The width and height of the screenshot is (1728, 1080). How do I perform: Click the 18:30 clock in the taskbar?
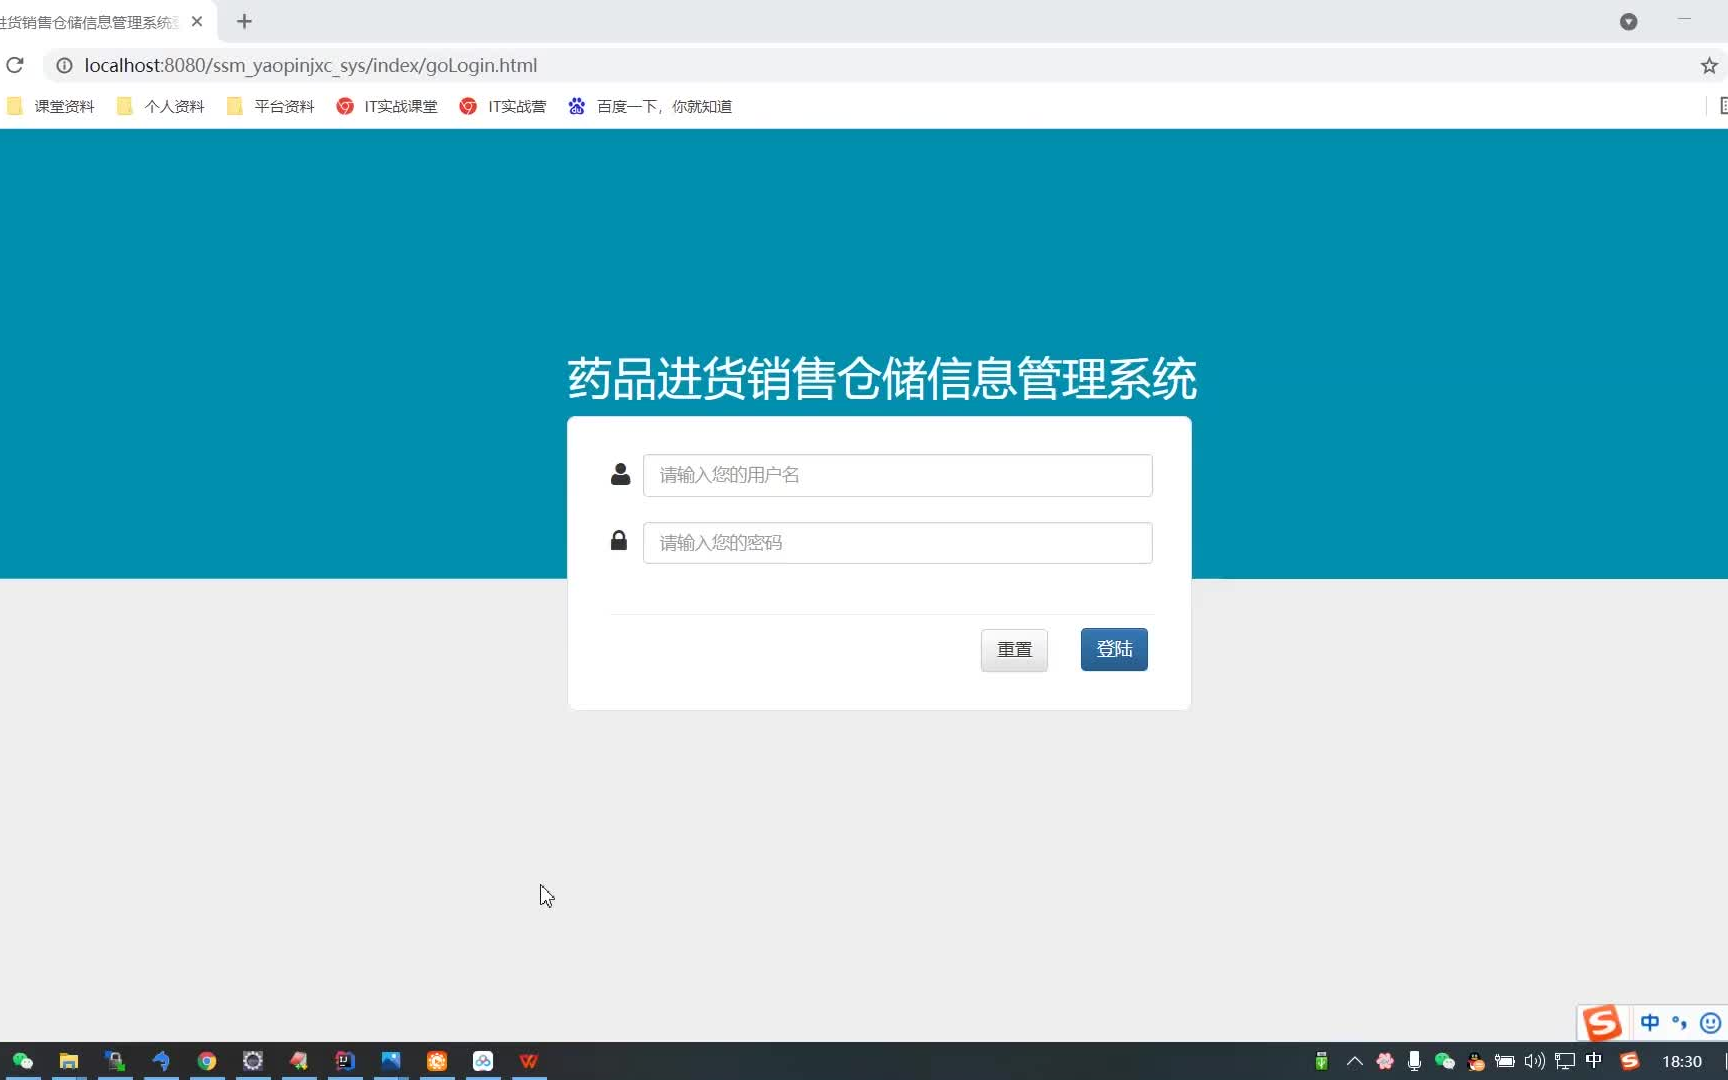click(x=1682, y=1061)
